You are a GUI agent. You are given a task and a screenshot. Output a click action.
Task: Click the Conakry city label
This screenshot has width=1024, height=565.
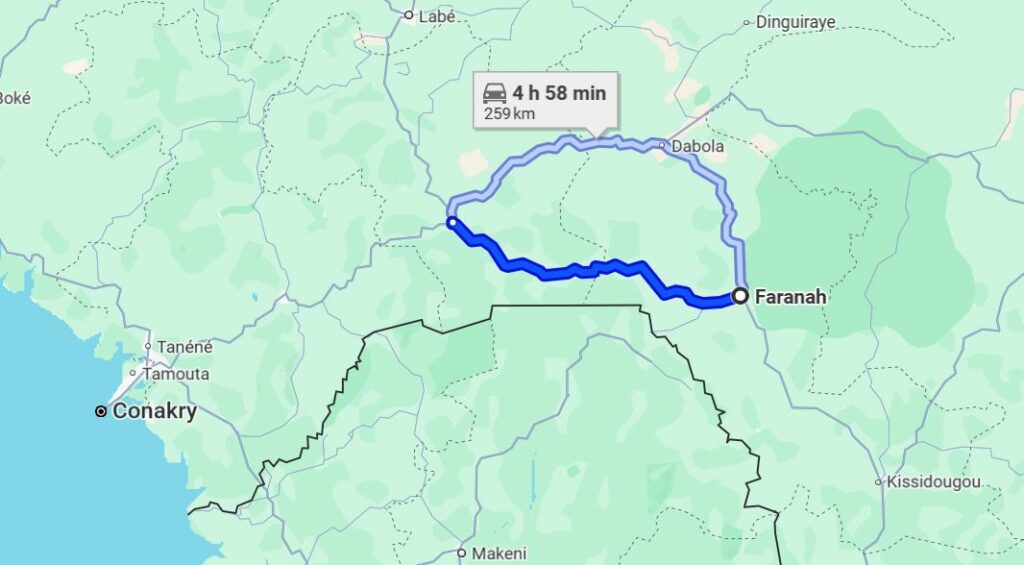(x=155, y=412)
